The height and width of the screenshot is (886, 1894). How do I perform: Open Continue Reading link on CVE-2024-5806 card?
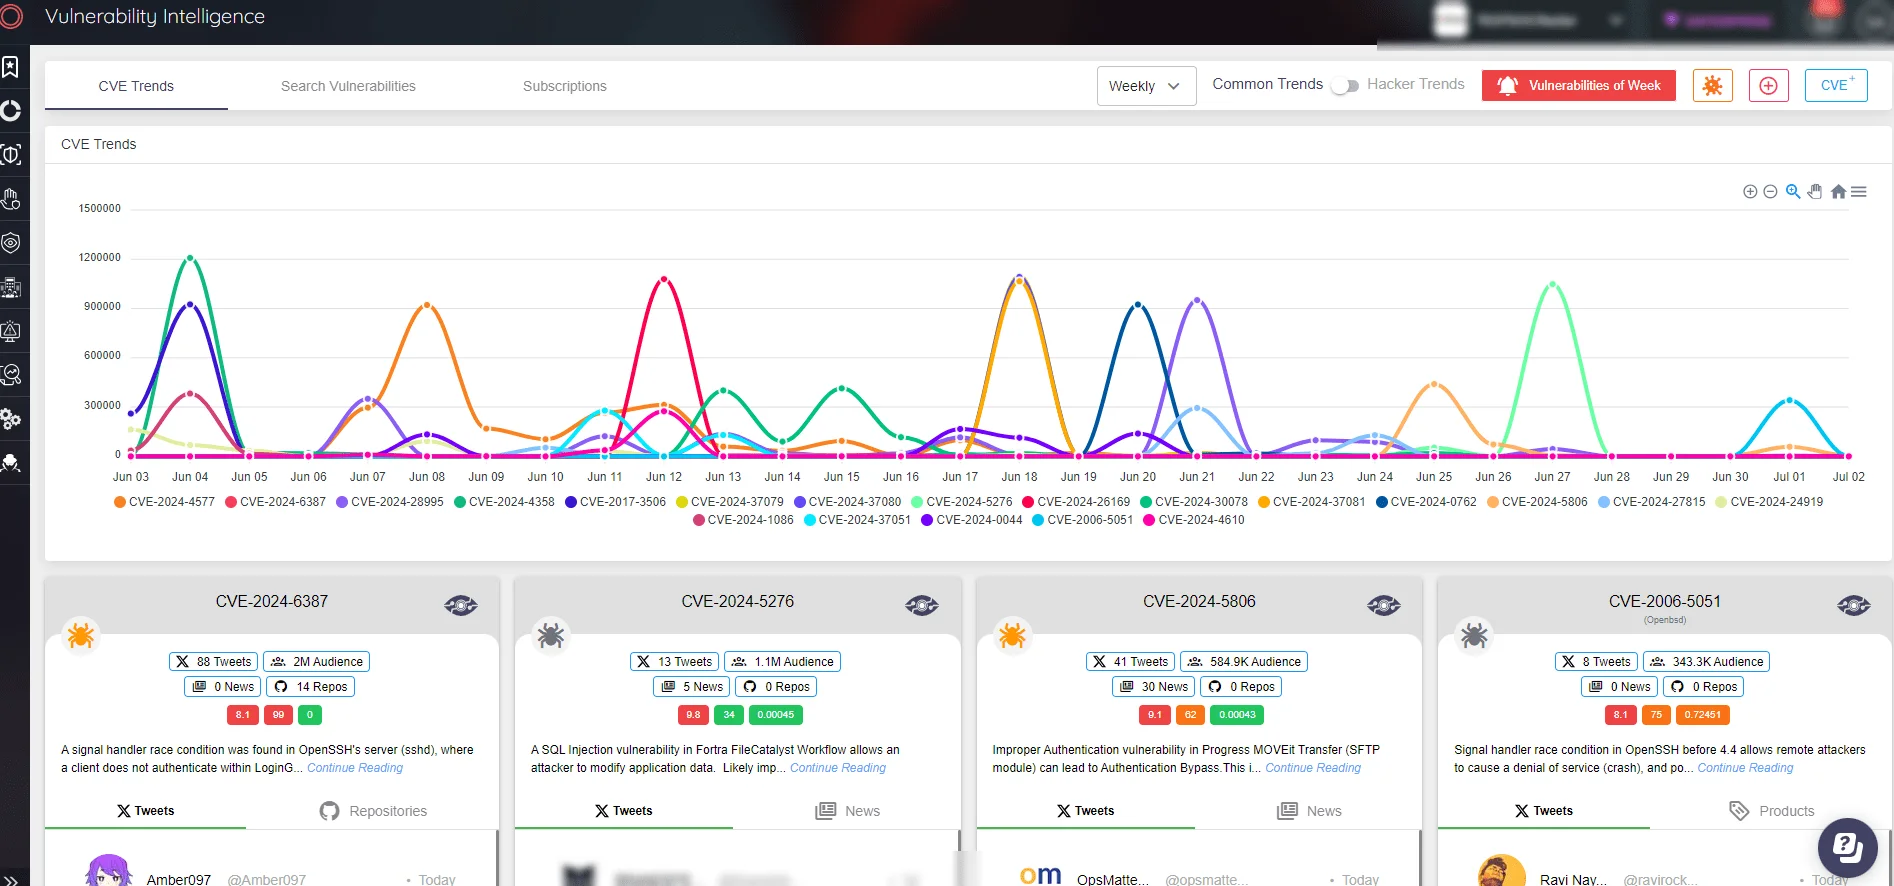(x=1313, y=768)
